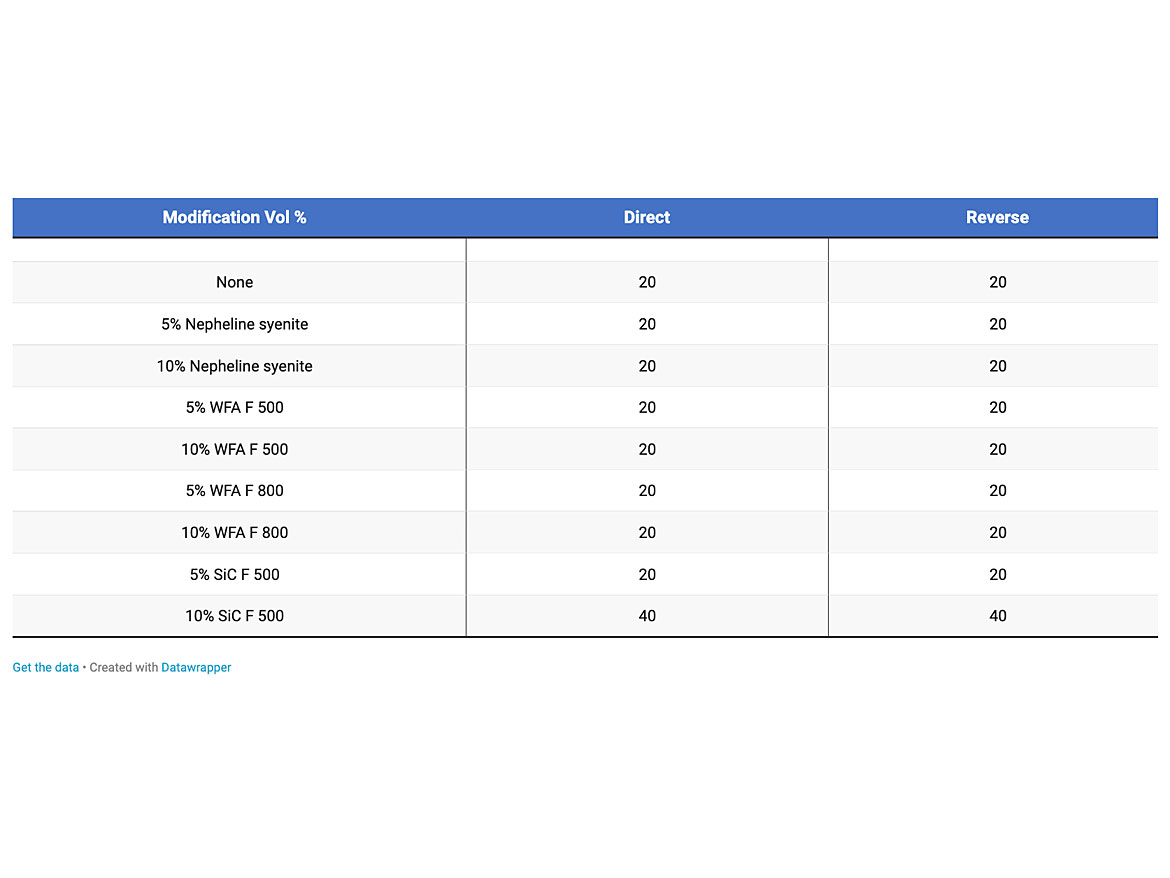The width and height of the screenshot is (1170, 878).
Task: Click the "Get the data" link
Action: [45, 668]
